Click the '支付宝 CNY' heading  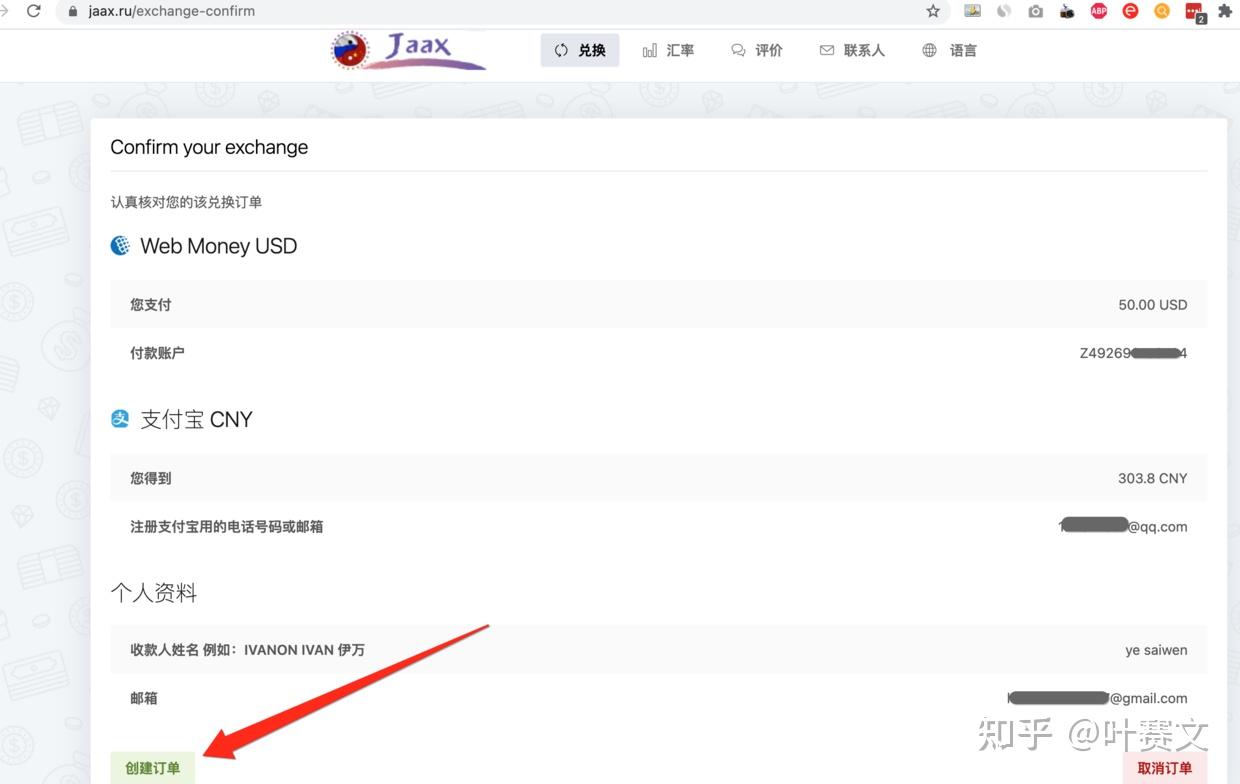pyautogui.click(x=196, y=419)
